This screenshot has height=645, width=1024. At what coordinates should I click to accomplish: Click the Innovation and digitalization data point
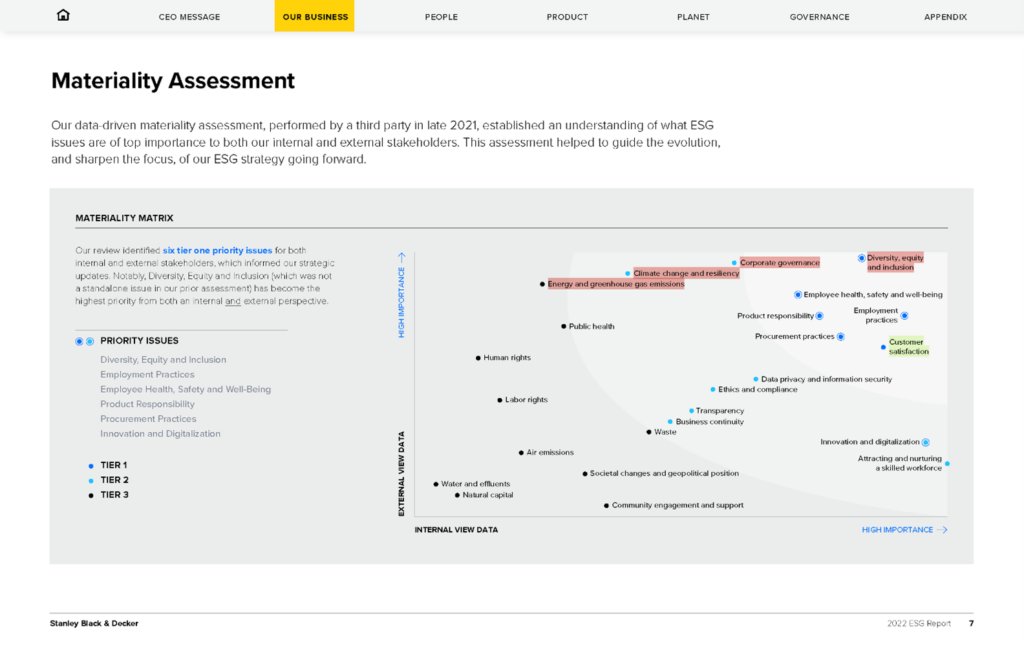(x=926, y=442)
